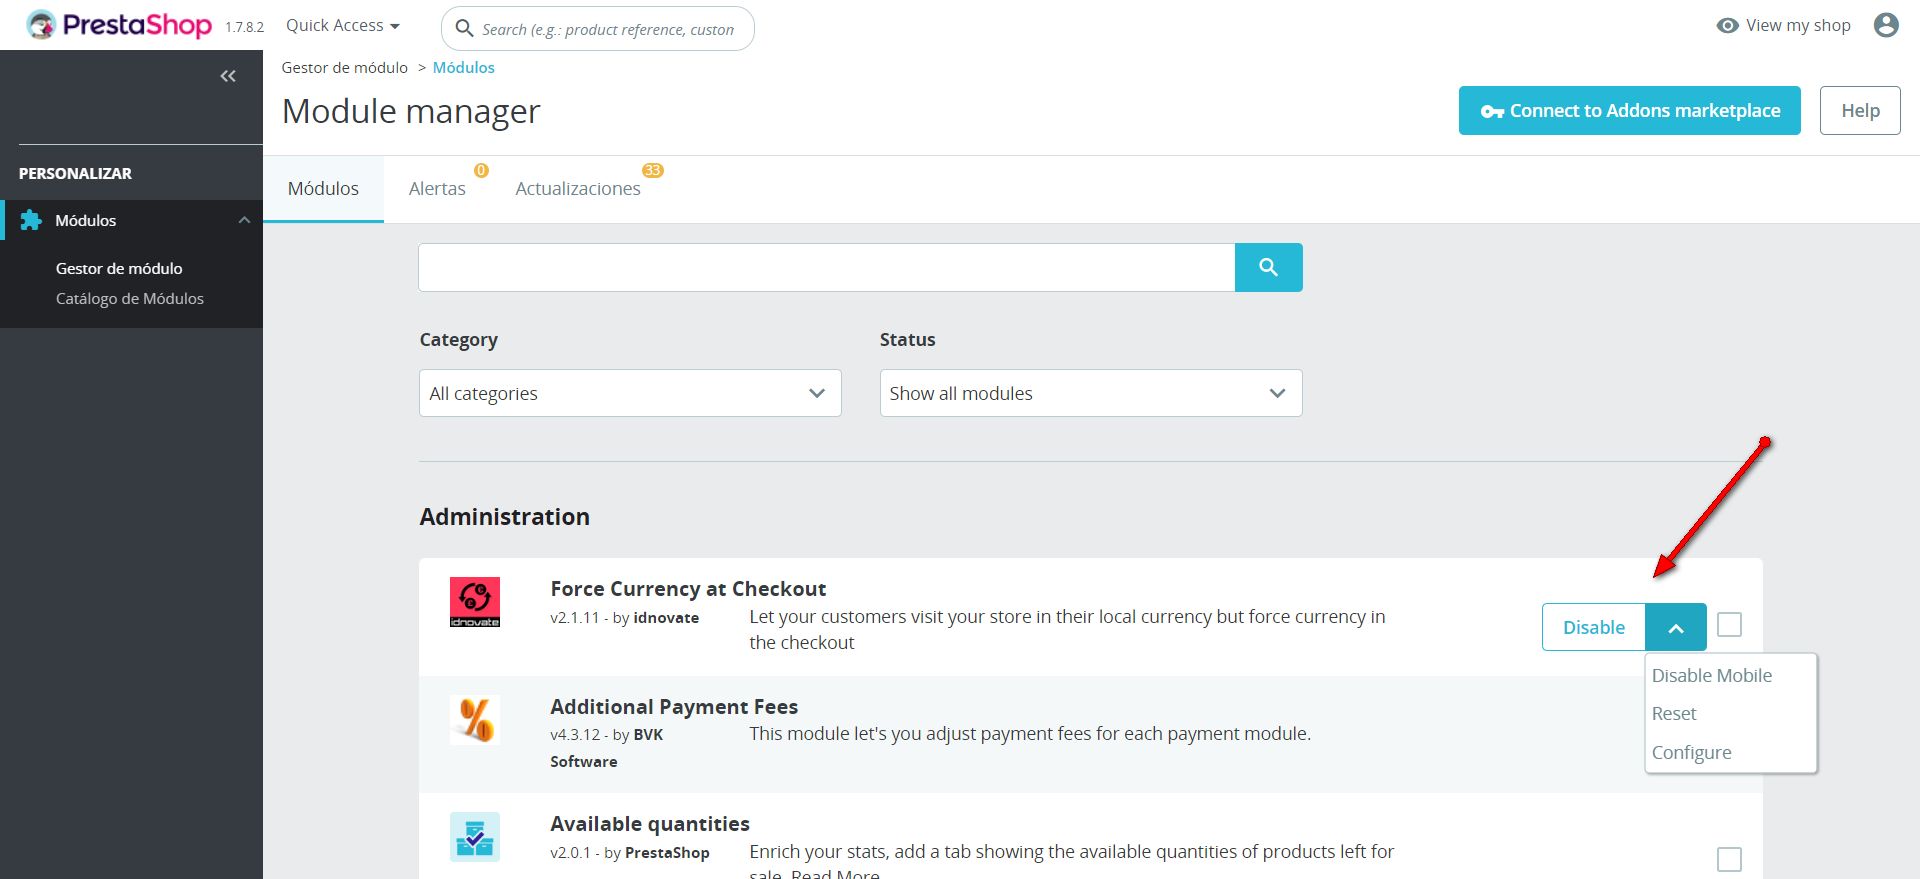Click the Additional Payment Fees percent icon

(475, 720)
